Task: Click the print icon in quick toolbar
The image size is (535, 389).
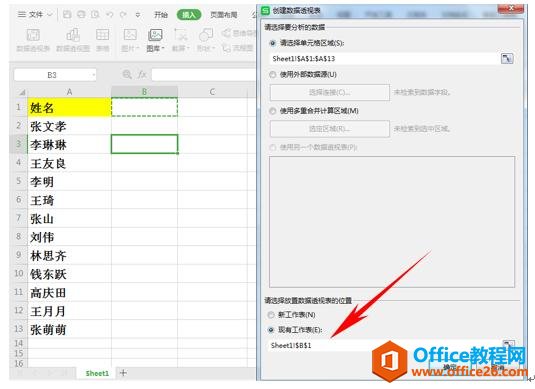Action: [81, 14]
